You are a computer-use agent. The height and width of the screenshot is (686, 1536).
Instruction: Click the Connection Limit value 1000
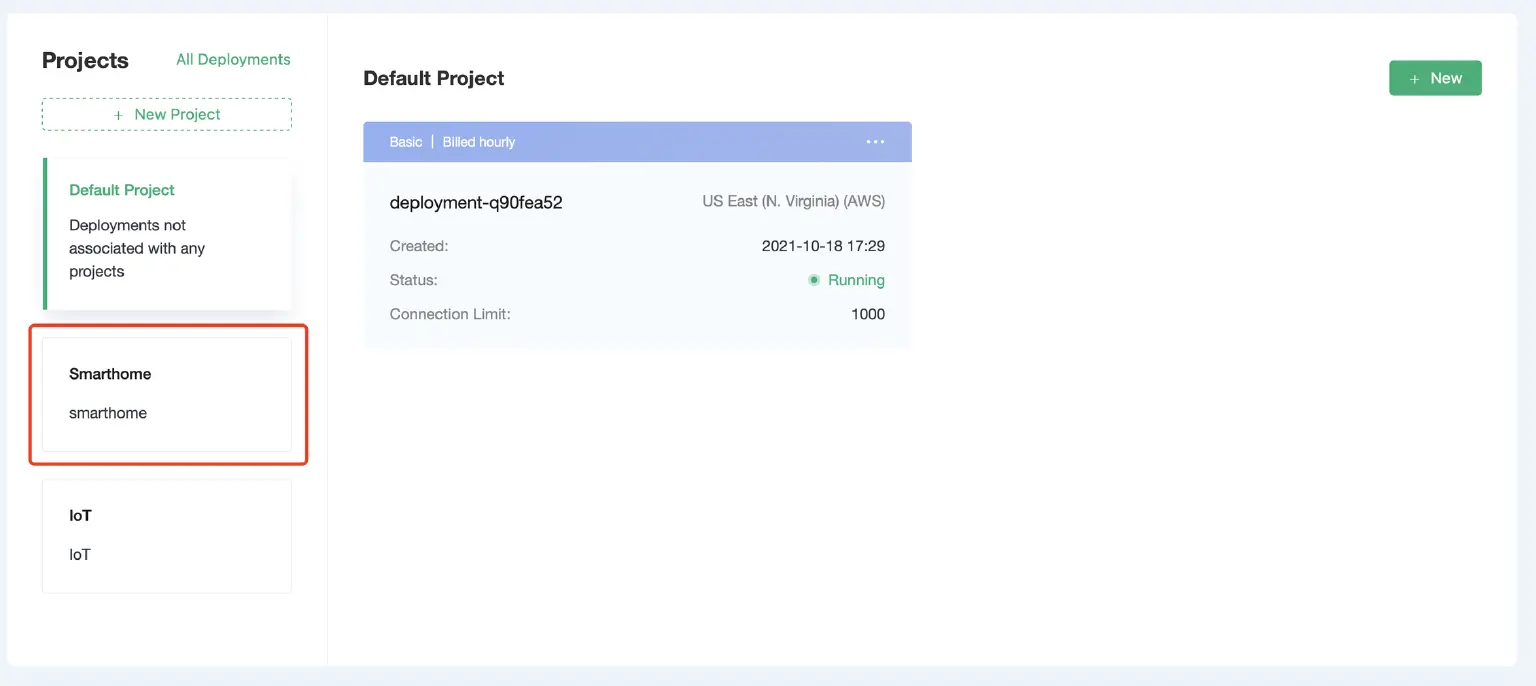867,313
